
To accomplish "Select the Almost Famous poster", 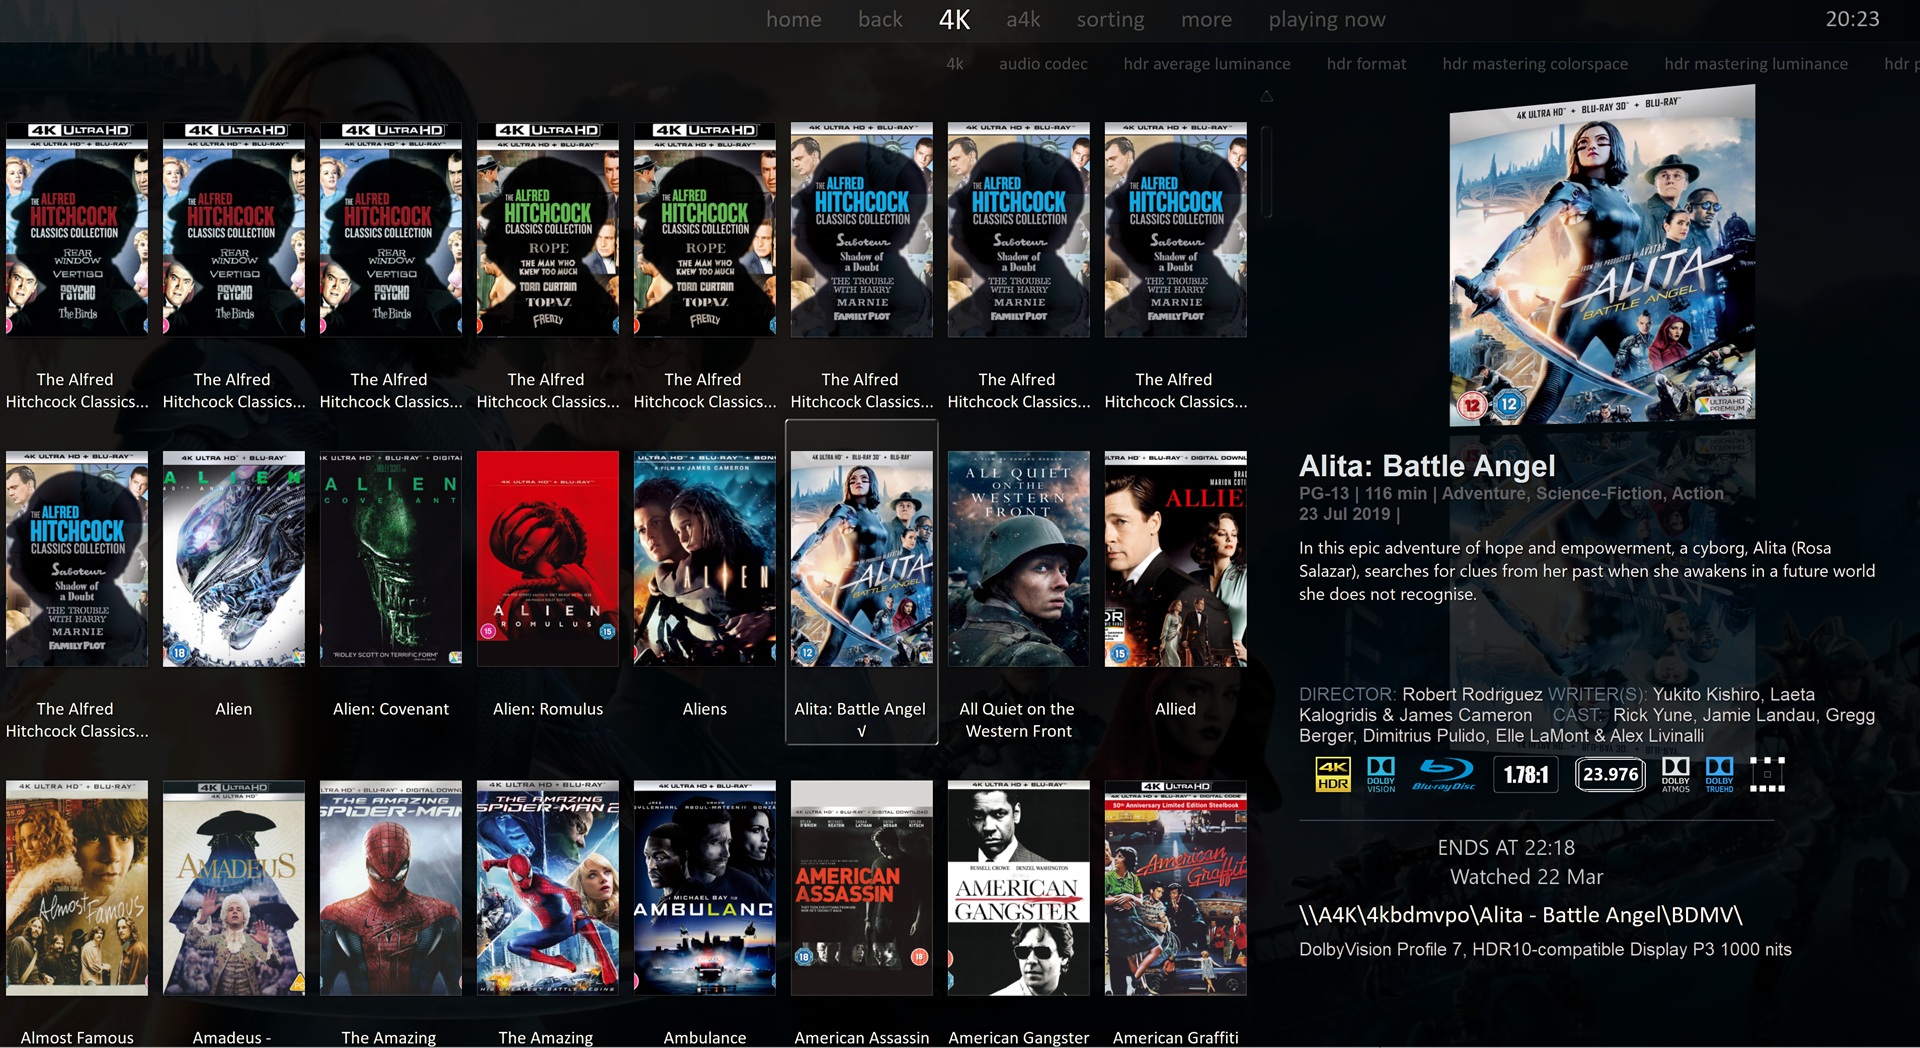I will [x=77, y=888].
